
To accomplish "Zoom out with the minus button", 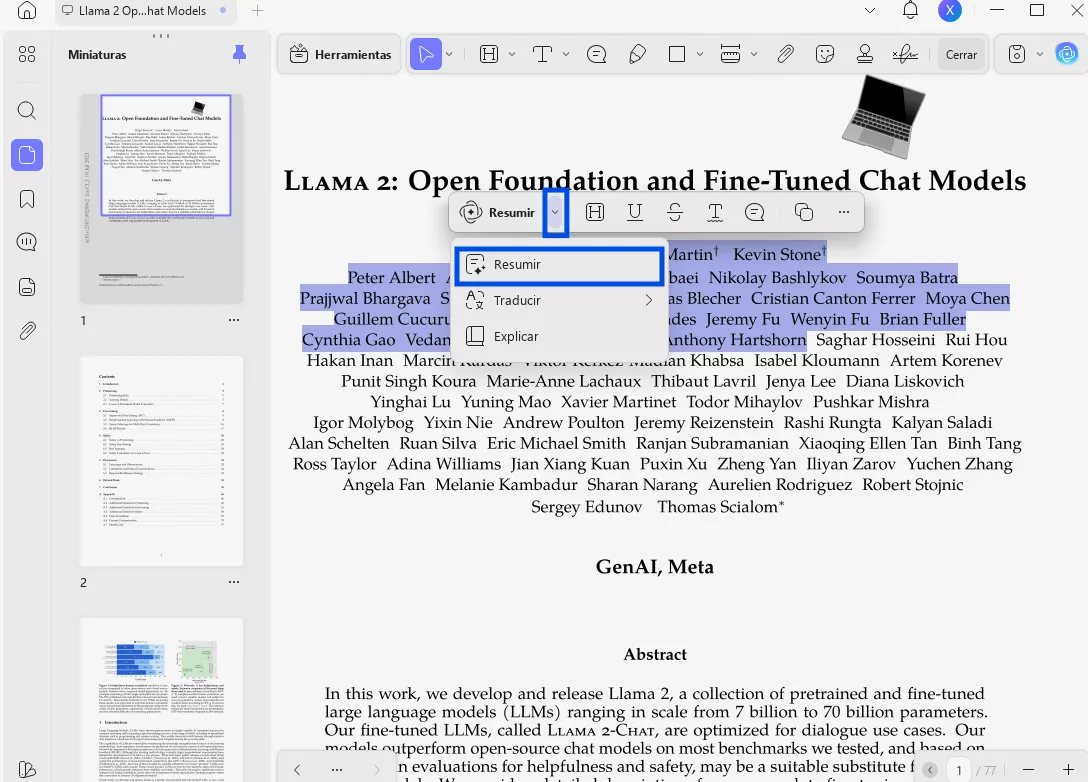I will pyautogui.click(x=1028, y=770).
